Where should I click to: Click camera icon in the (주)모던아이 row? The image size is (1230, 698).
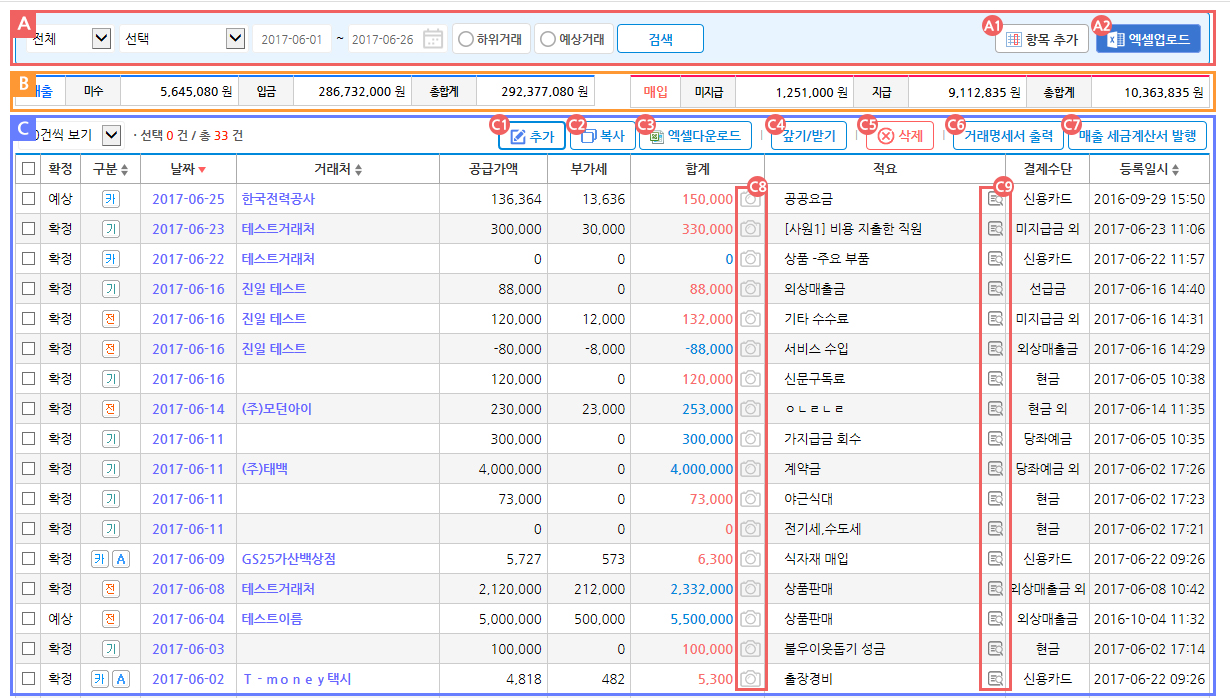pyautogui.click(x=751, y=409)
